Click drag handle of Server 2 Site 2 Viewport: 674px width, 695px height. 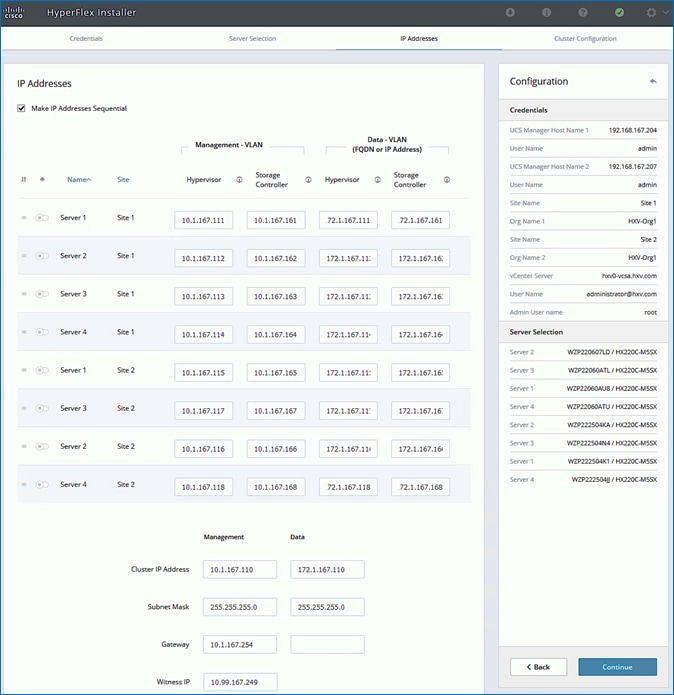tap(24, 446)
